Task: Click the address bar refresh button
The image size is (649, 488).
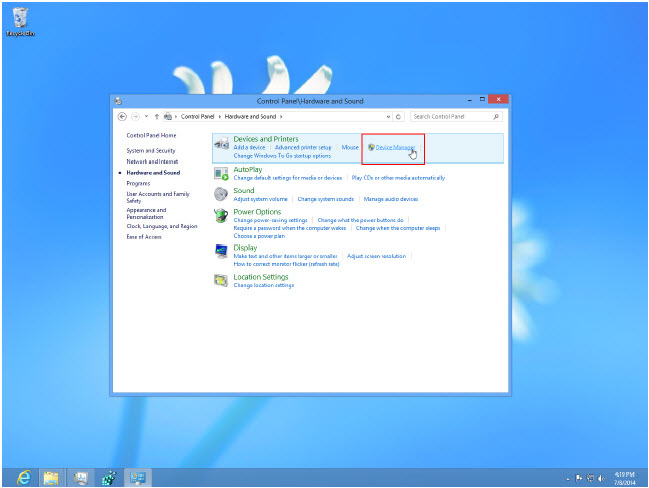Action: pos(399,116)
